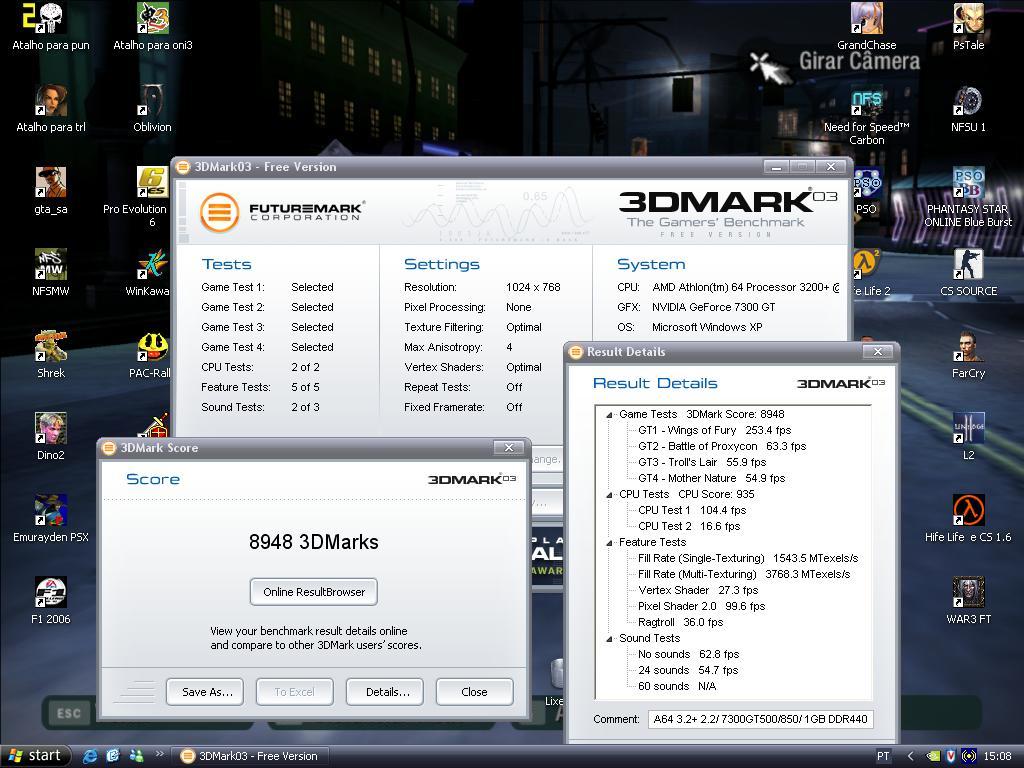Image resolution: width=1024 pixels, height=768 pixels.
Task: Click the 3DMark03 taskbar button
Action: (x=251, y=756)
